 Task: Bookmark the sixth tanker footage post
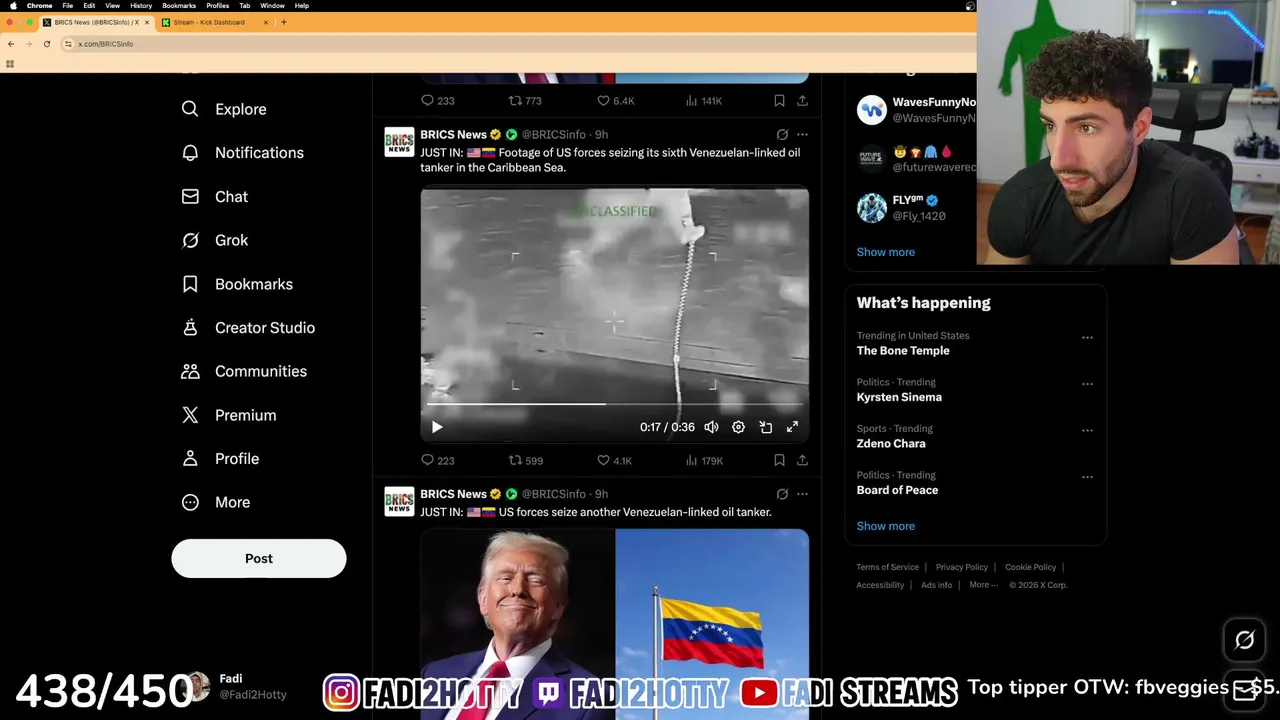click(779, 460)
